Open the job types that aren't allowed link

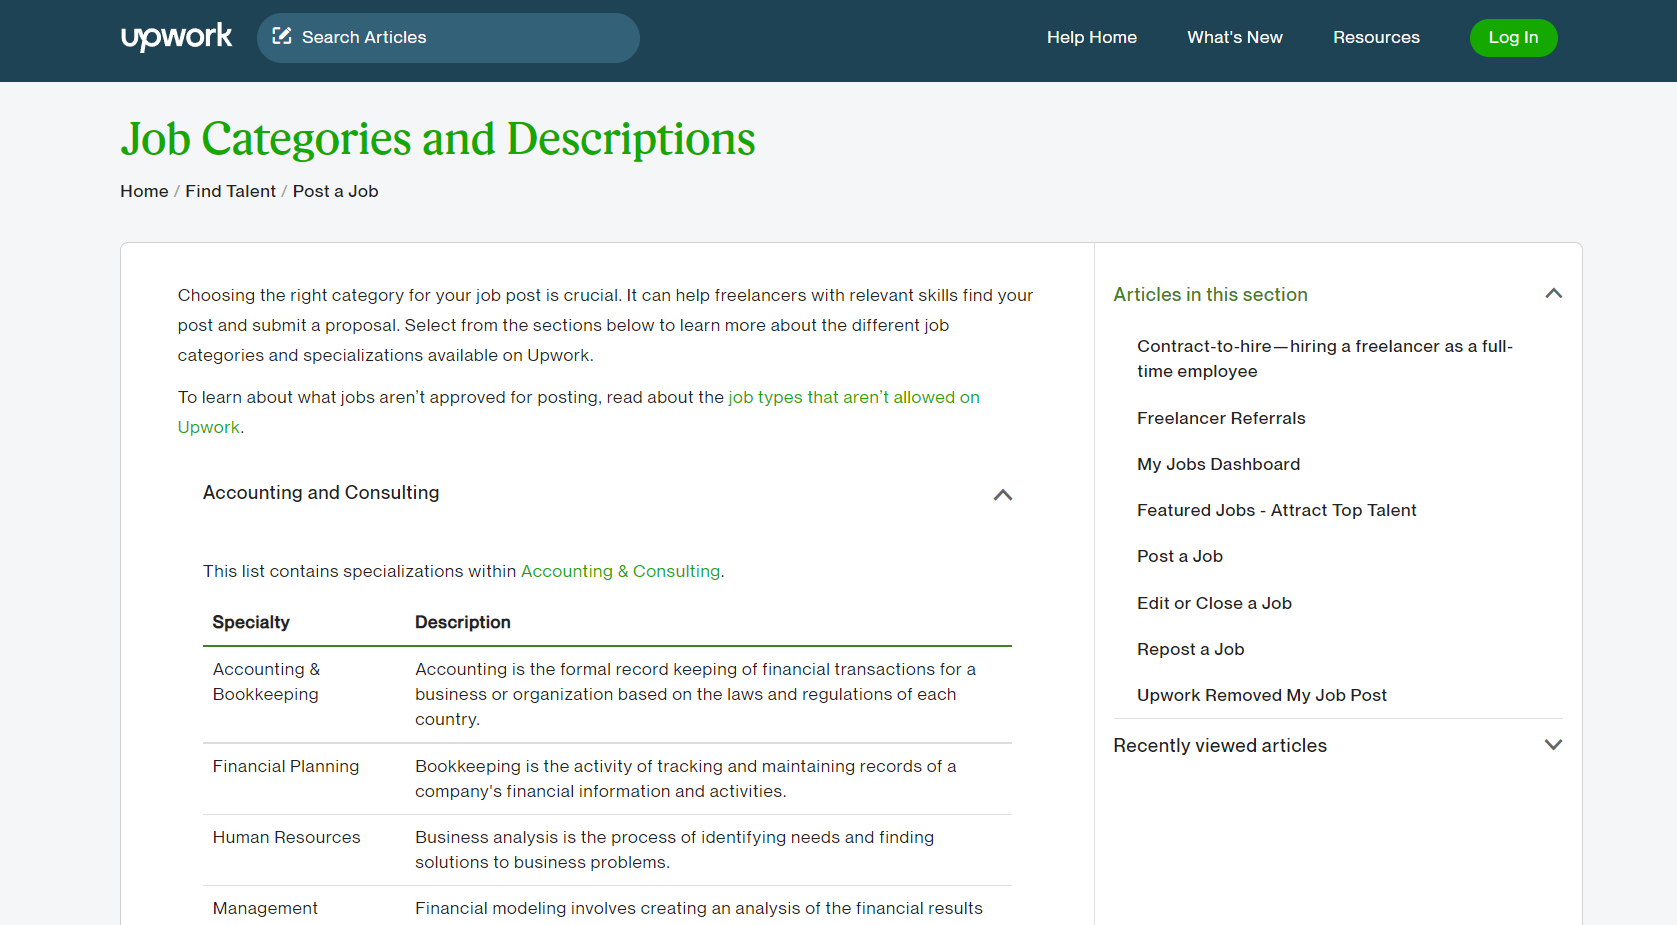pos(853,397)
